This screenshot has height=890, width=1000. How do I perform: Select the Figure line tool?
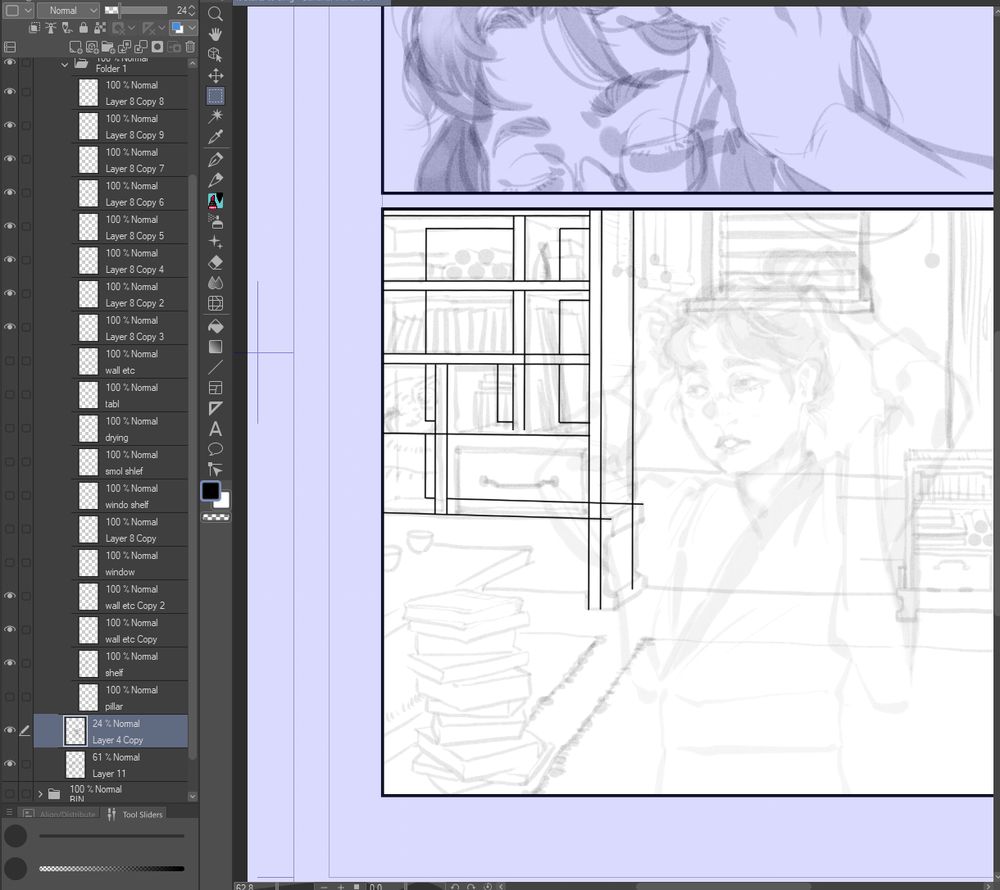coord(216,367)
